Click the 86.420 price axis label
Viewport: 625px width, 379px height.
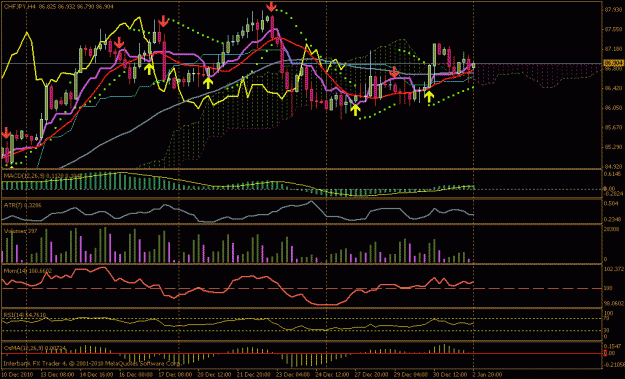click(x=613, y=88)
